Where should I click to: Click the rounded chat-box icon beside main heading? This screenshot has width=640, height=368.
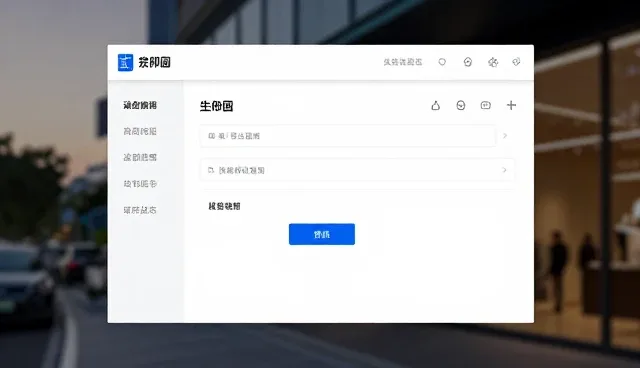click(x=486, y=105)
